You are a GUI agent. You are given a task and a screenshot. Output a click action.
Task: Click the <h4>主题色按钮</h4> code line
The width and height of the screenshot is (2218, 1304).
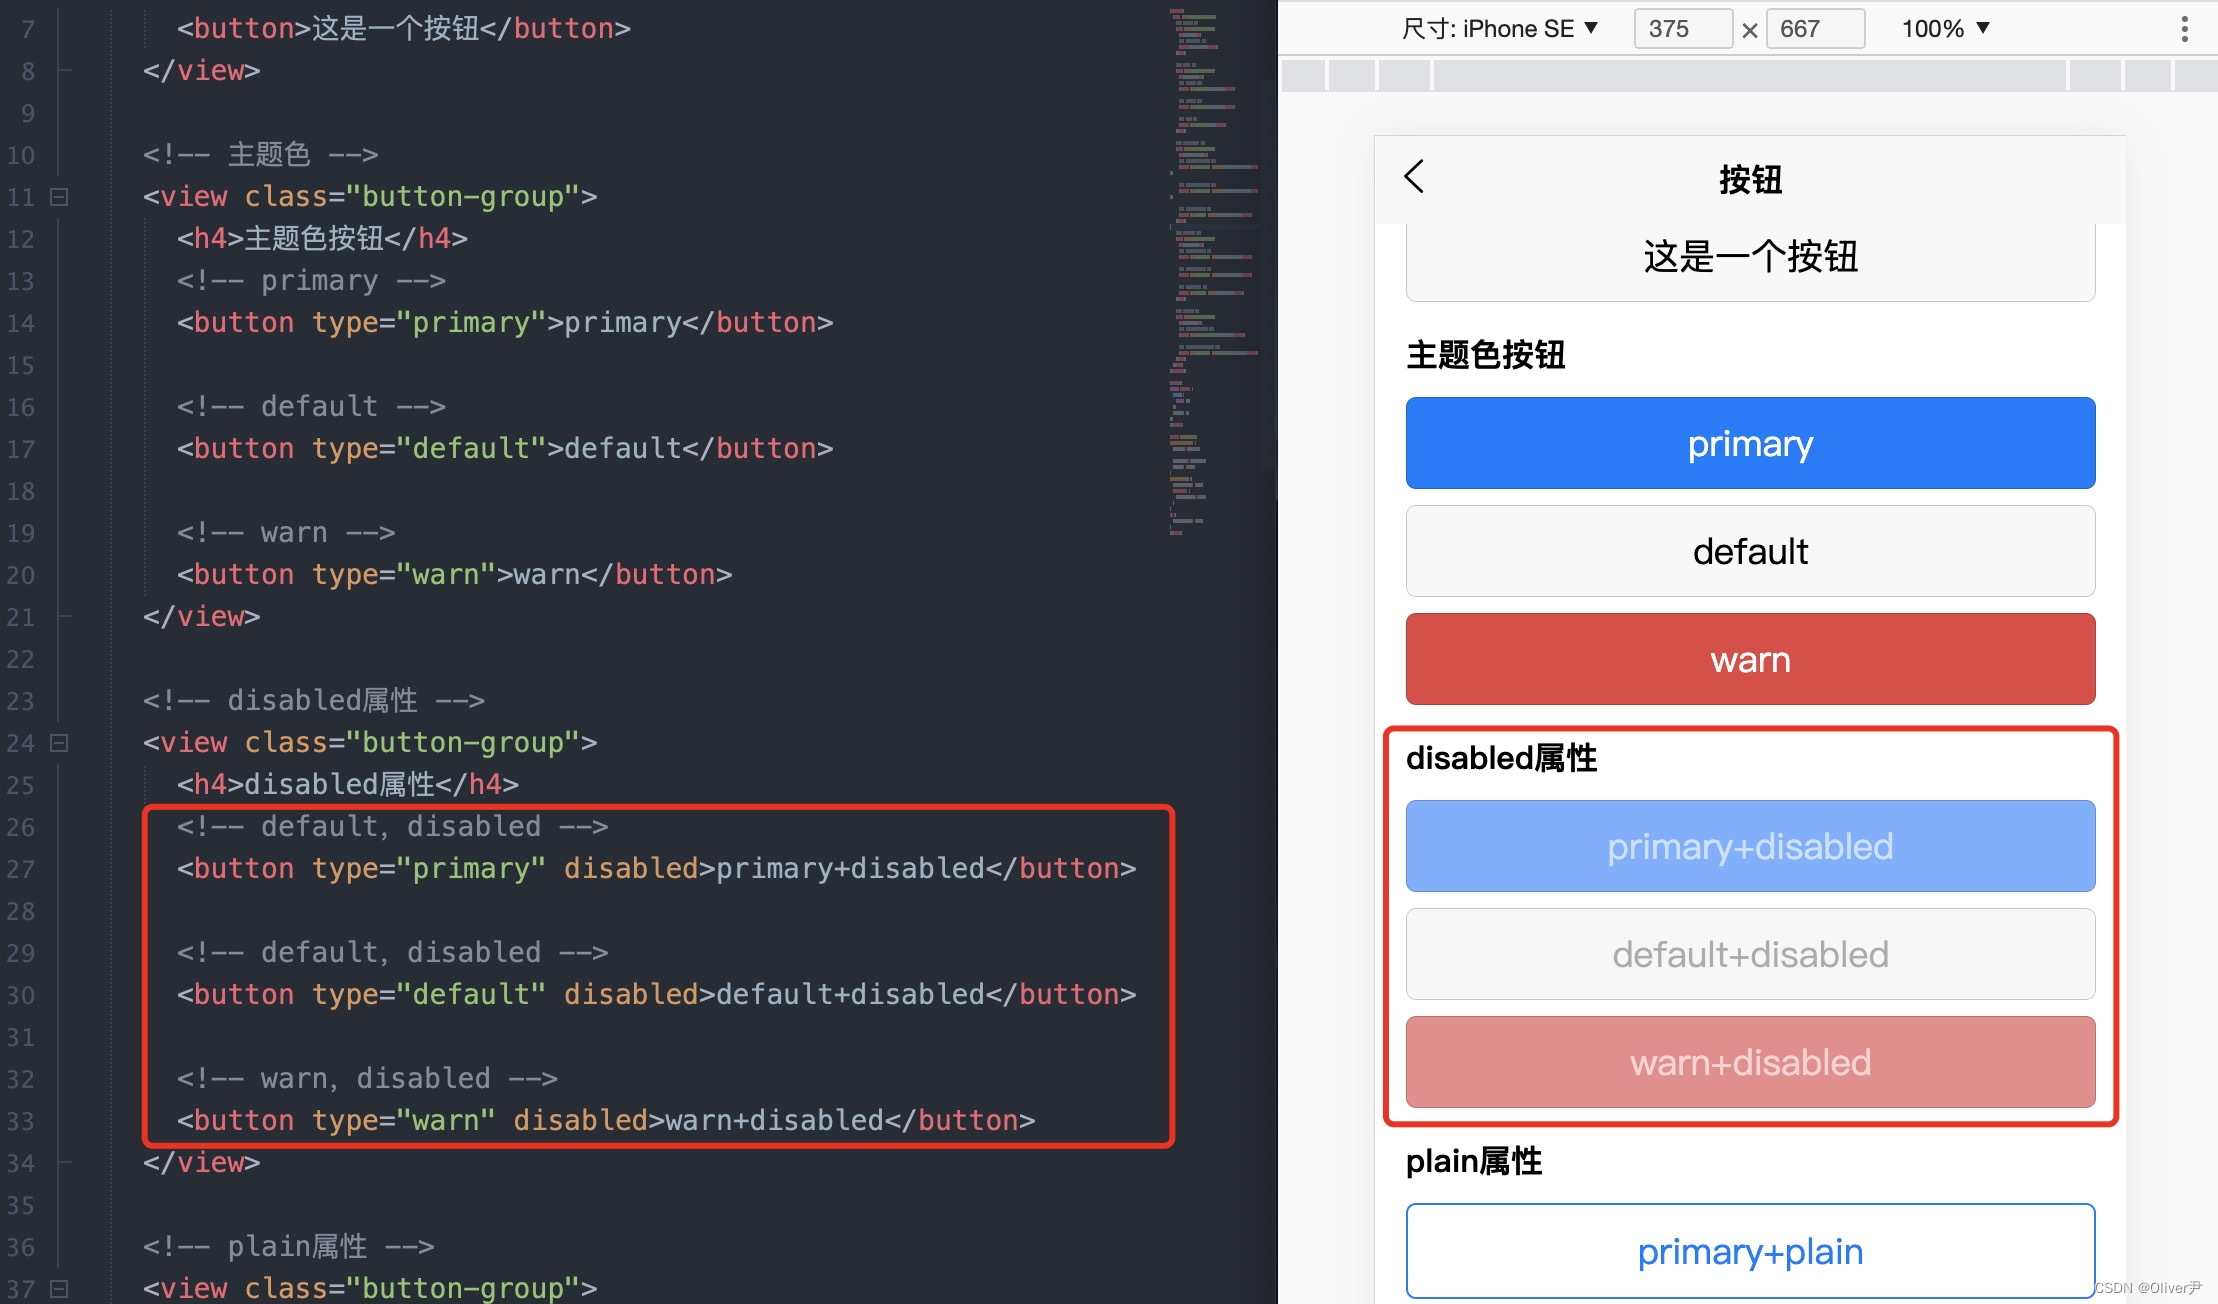(x=322, y=239)
